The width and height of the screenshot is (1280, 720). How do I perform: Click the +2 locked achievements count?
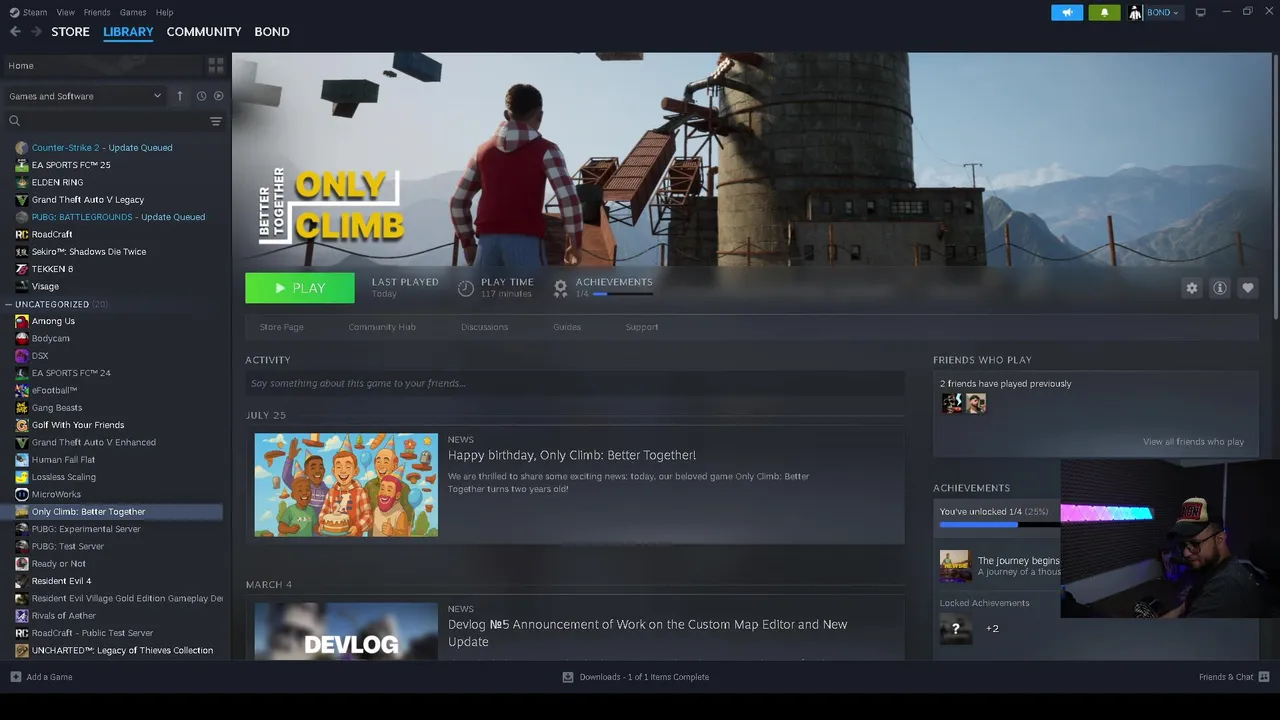tap(992, 629)
